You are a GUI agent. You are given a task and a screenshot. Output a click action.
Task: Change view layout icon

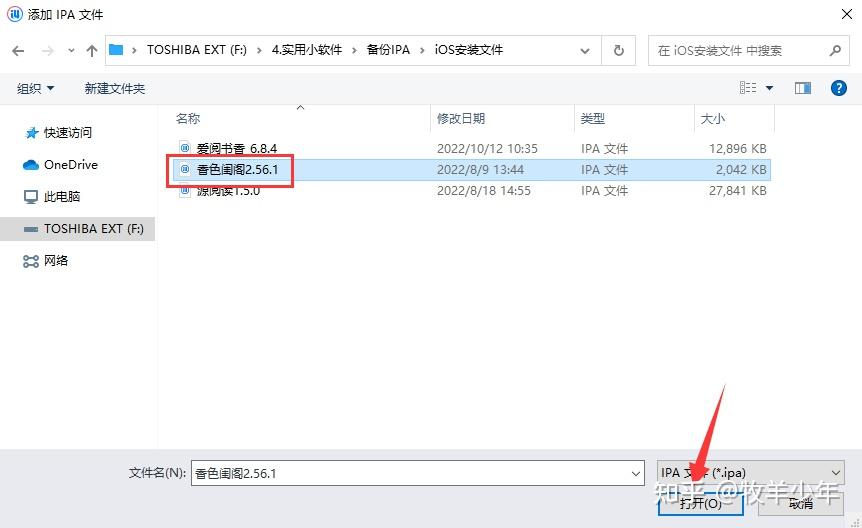pos(748,88)
